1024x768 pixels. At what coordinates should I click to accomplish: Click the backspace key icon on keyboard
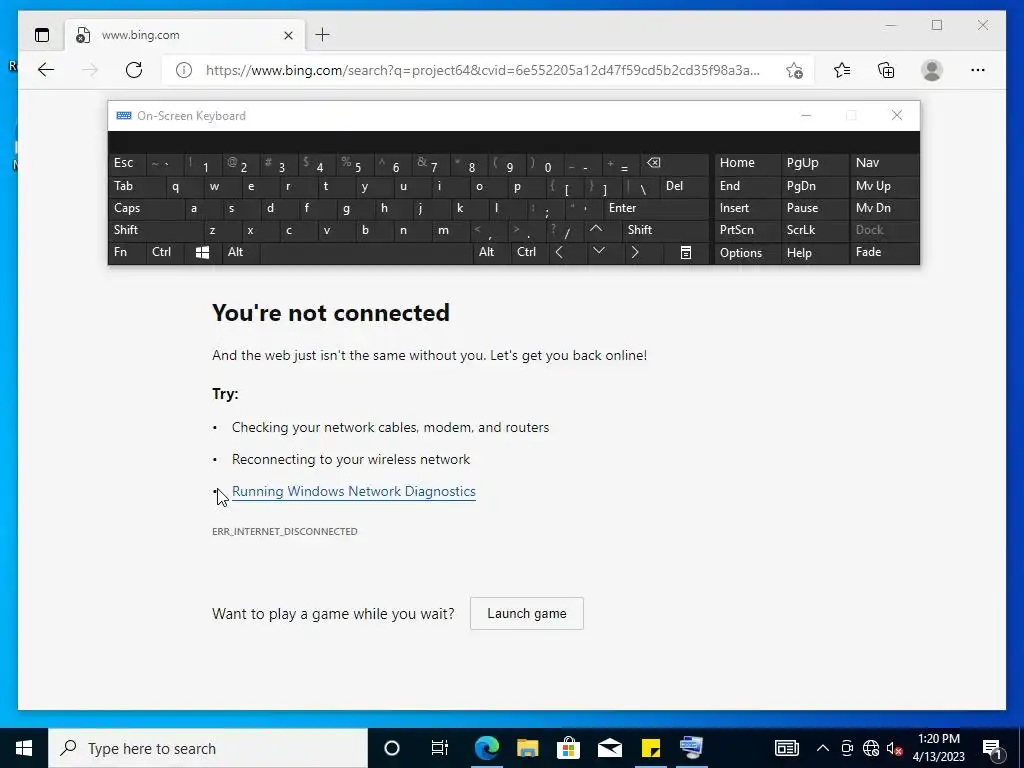(653, 163)
